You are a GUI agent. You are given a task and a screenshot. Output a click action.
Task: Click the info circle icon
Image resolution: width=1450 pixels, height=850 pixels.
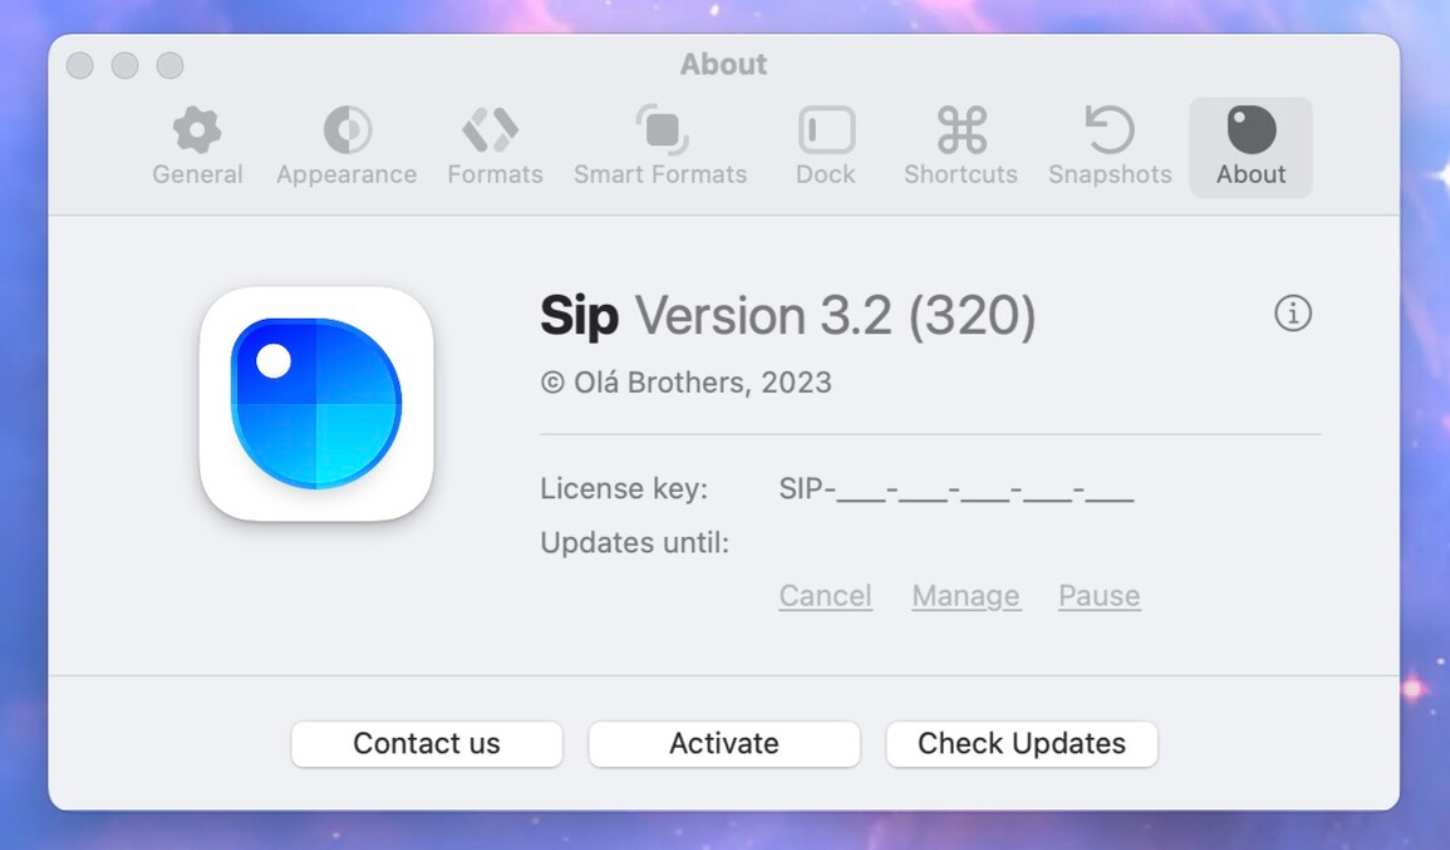click(1292, 314)
